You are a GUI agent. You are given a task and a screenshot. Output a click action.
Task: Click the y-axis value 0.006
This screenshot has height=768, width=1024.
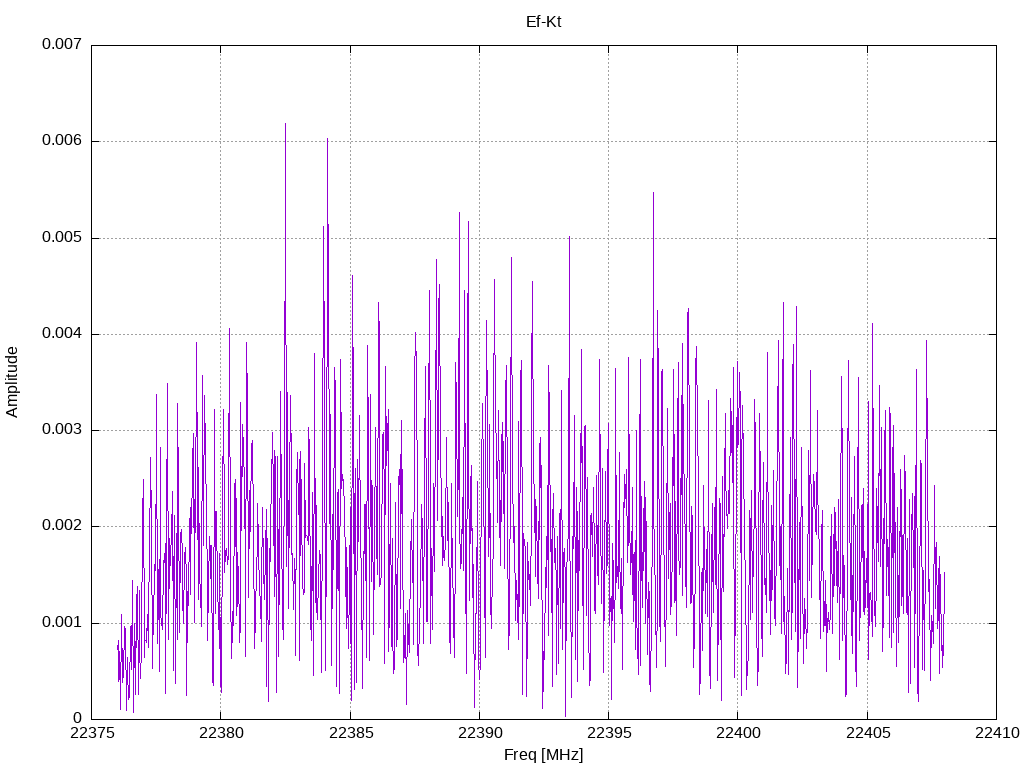tap(62, 140)
